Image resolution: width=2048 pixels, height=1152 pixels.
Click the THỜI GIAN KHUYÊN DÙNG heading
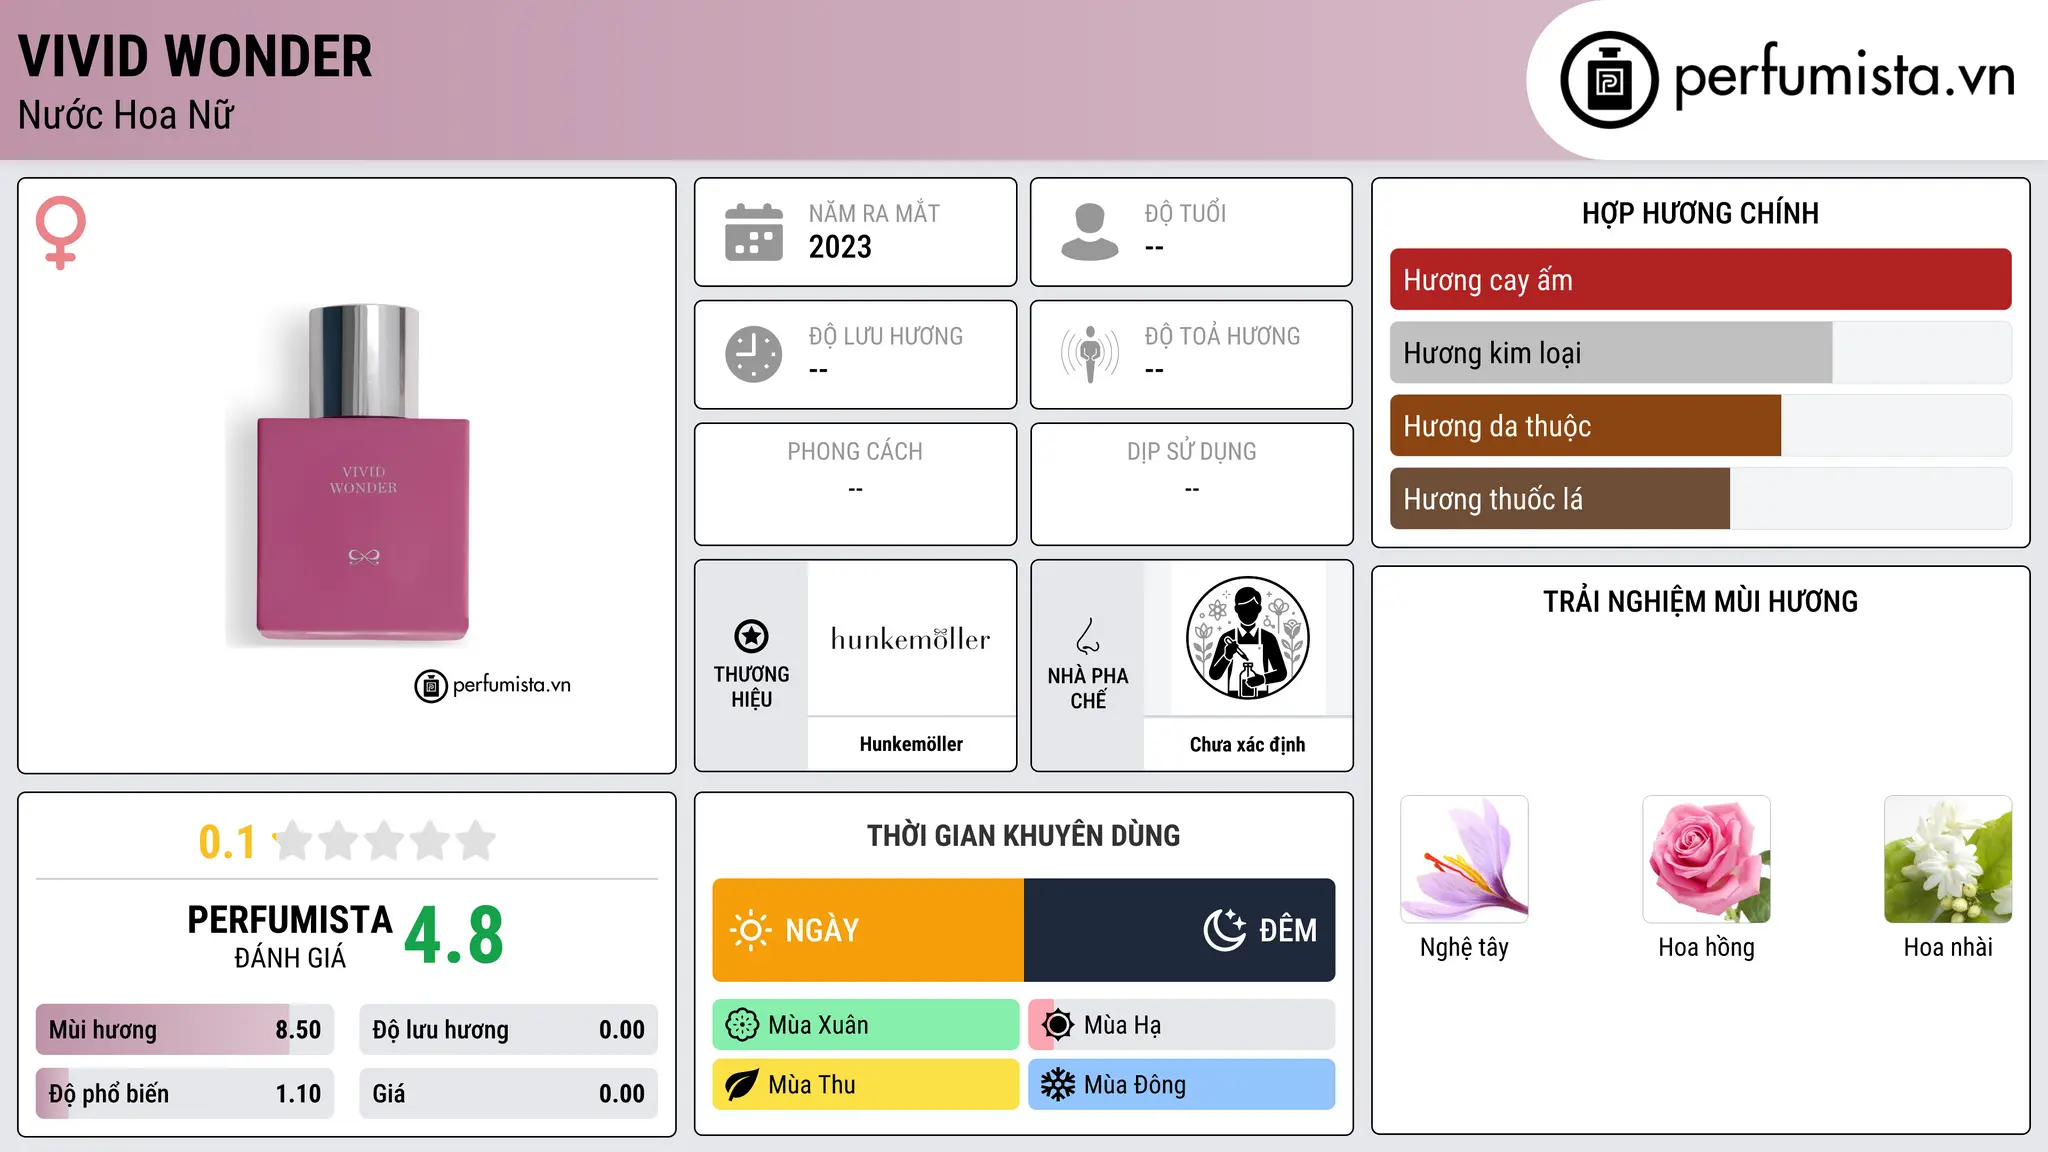1024,836
